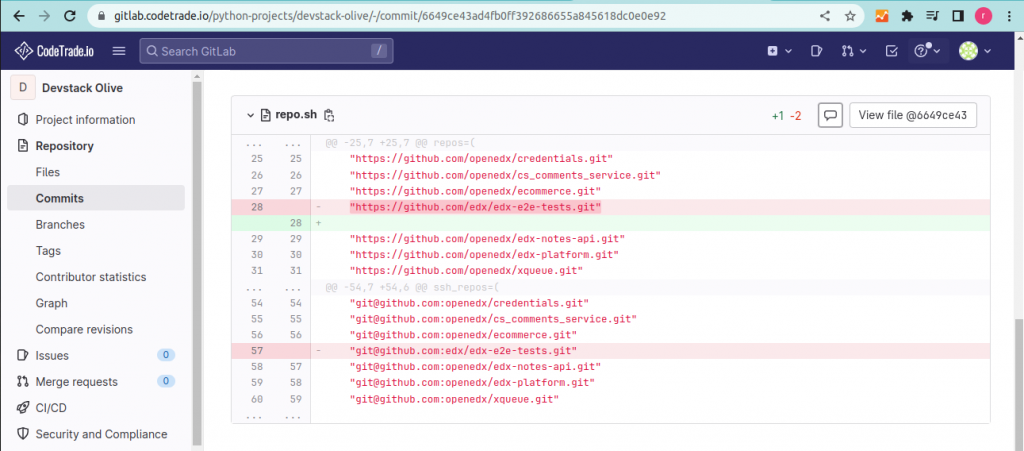Copy file path next to repo.sh
Viewport: 1024px width, 451px height.
(329, 116)
